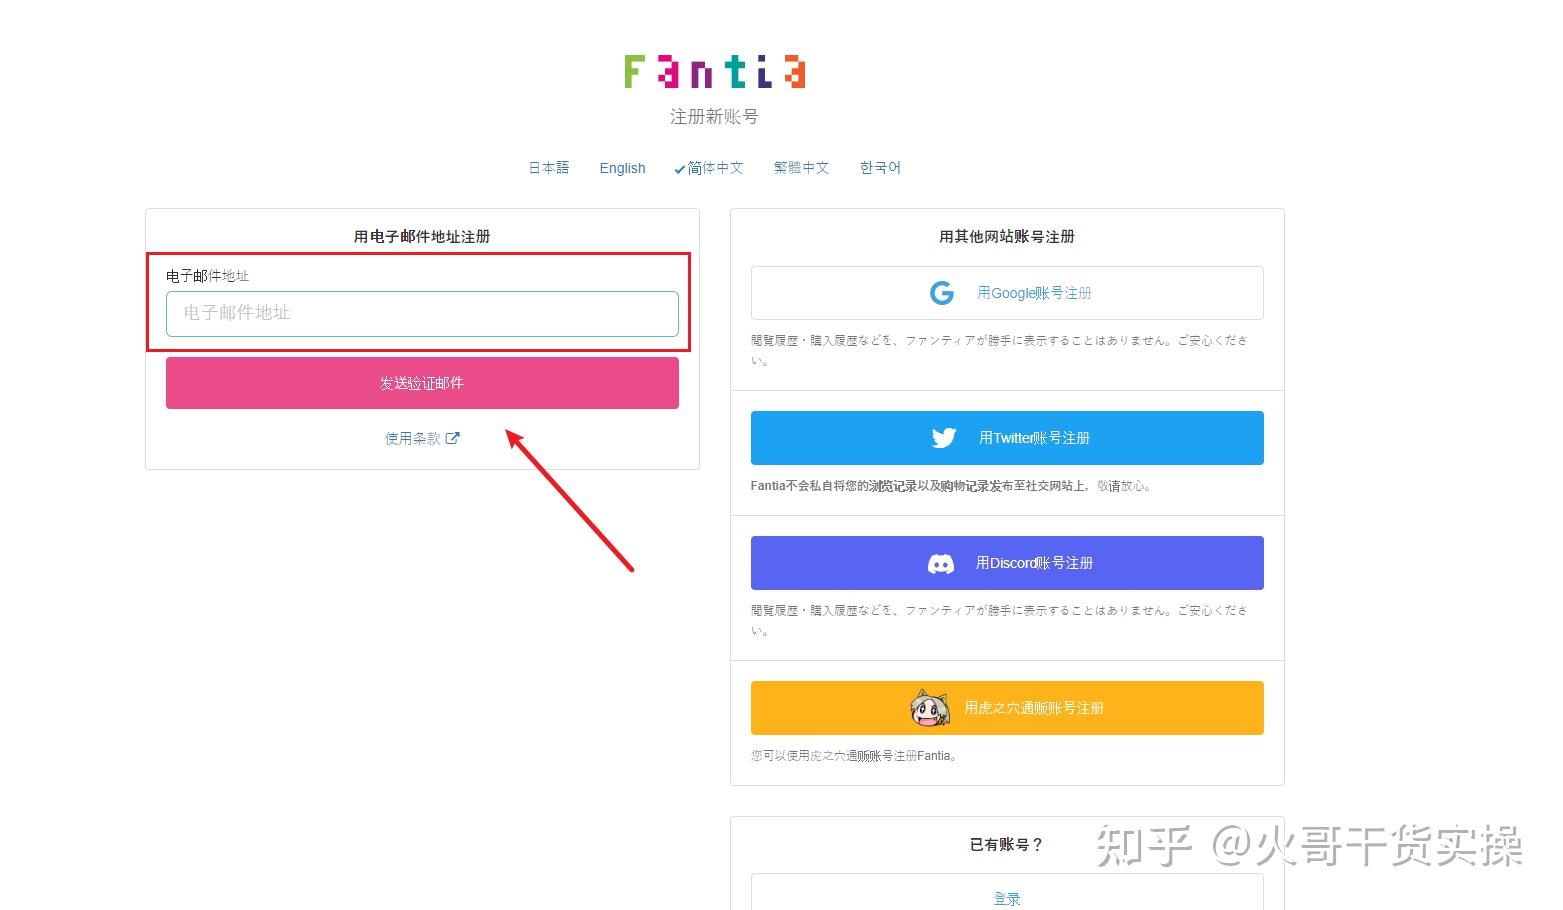Viewport: 1563px width, 910px height.
Task: Switch the page language to 日本語
Action: coord(548,167)
